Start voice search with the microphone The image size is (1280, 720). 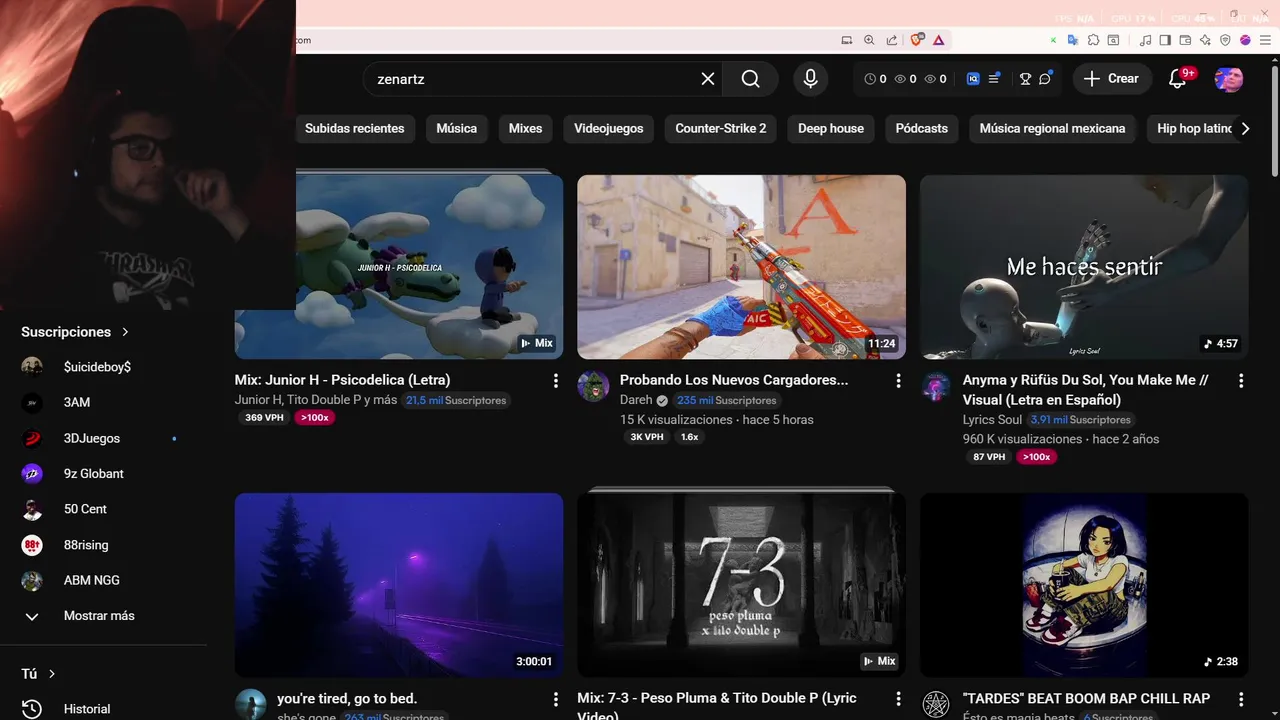pyautogui.click(x=810, y=79)
